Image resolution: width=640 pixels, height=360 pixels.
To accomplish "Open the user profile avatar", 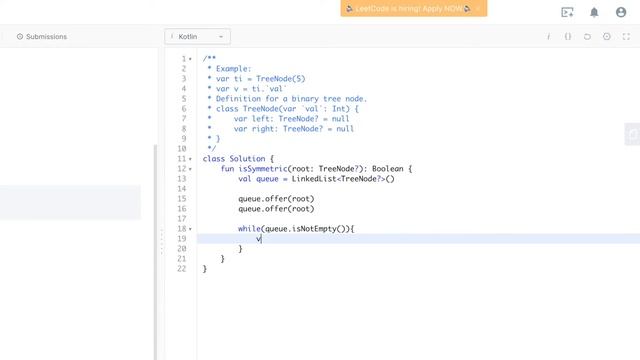I will pyautogui.click(x=621, y=12).
